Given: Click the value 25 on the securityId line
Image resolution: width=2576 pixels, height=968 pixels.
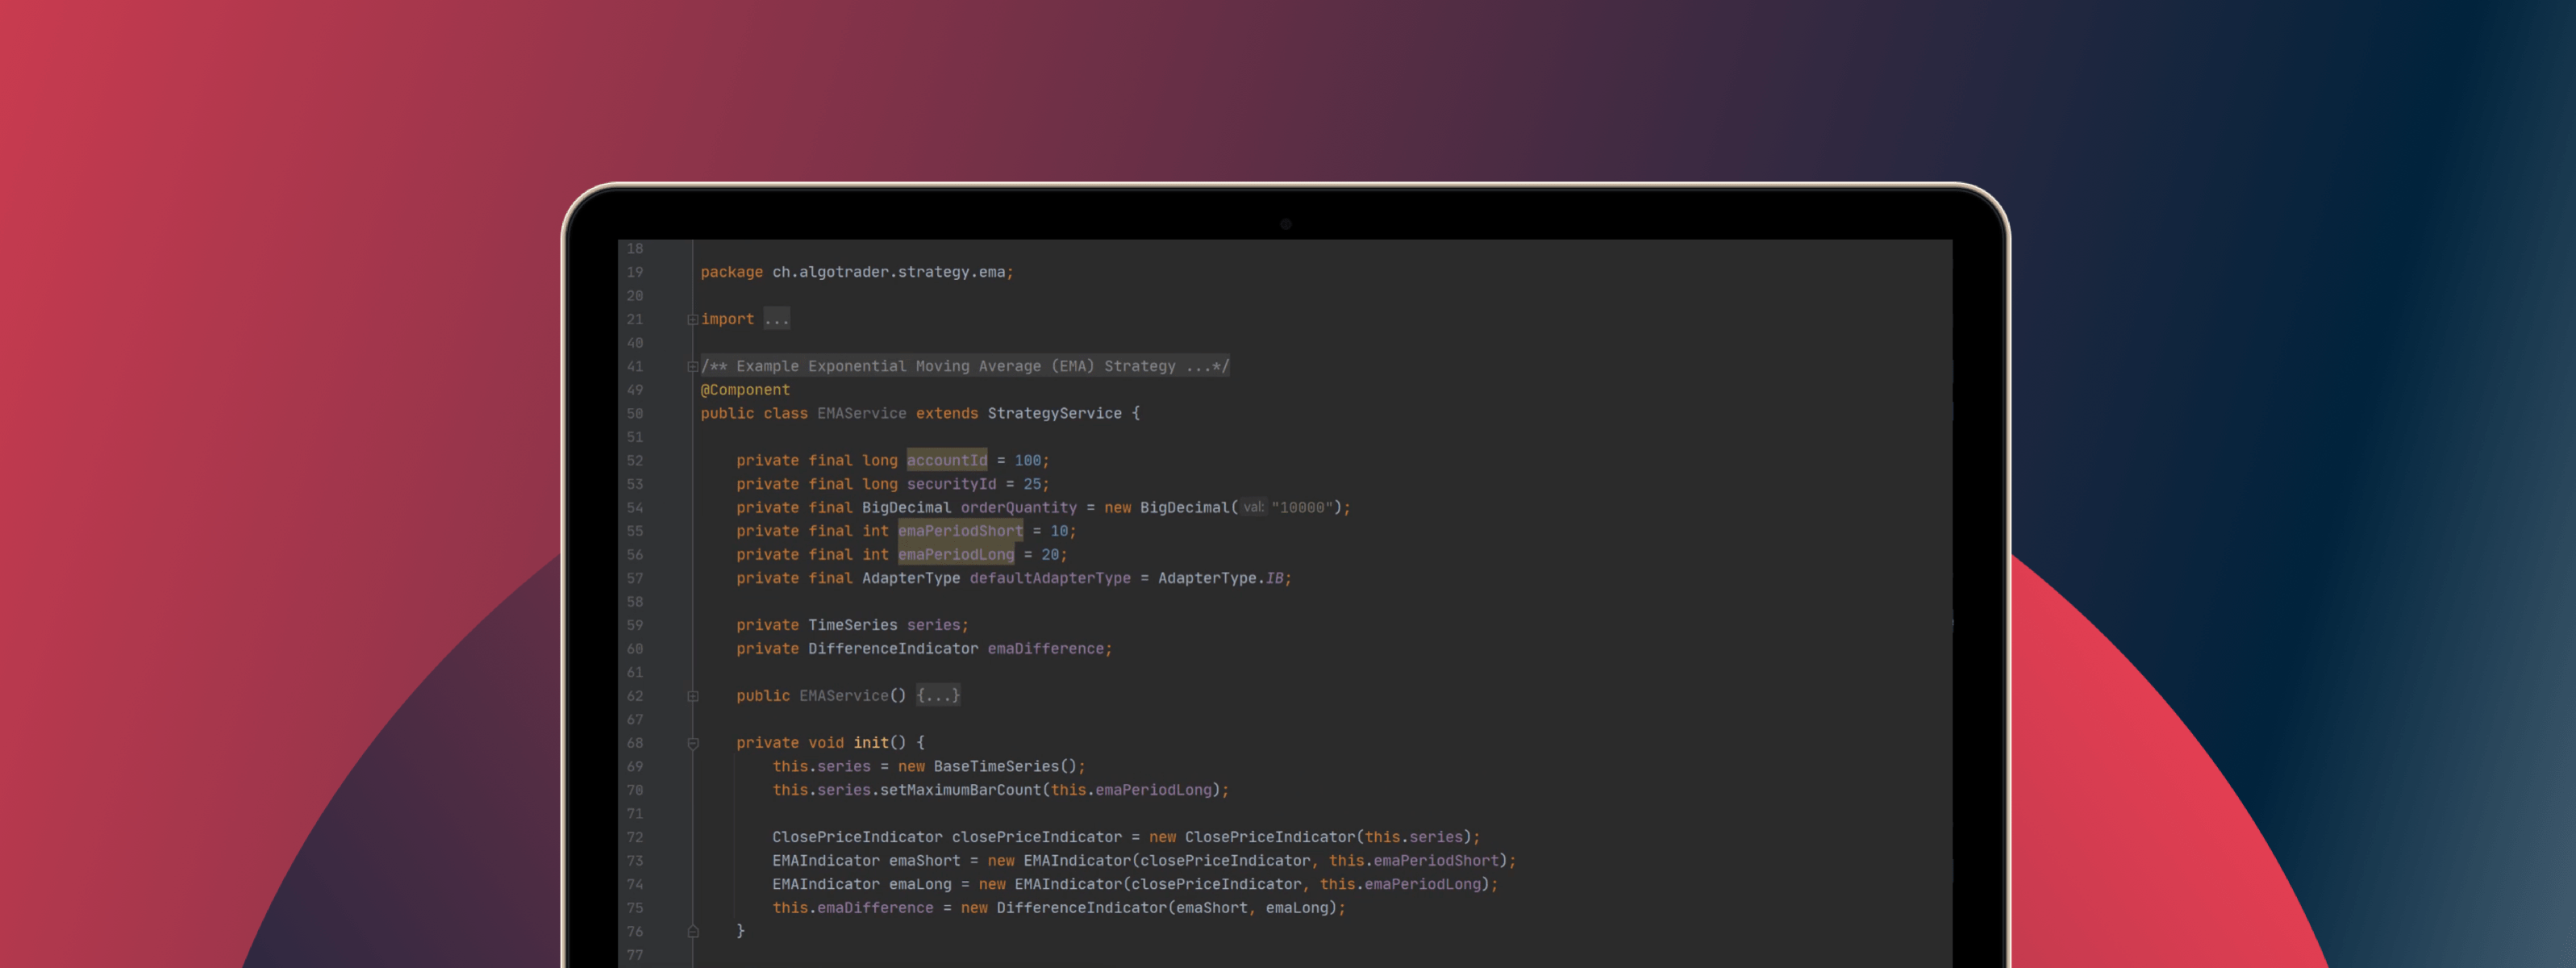Looking at the screenshot, I should (x=1031, y=484).
